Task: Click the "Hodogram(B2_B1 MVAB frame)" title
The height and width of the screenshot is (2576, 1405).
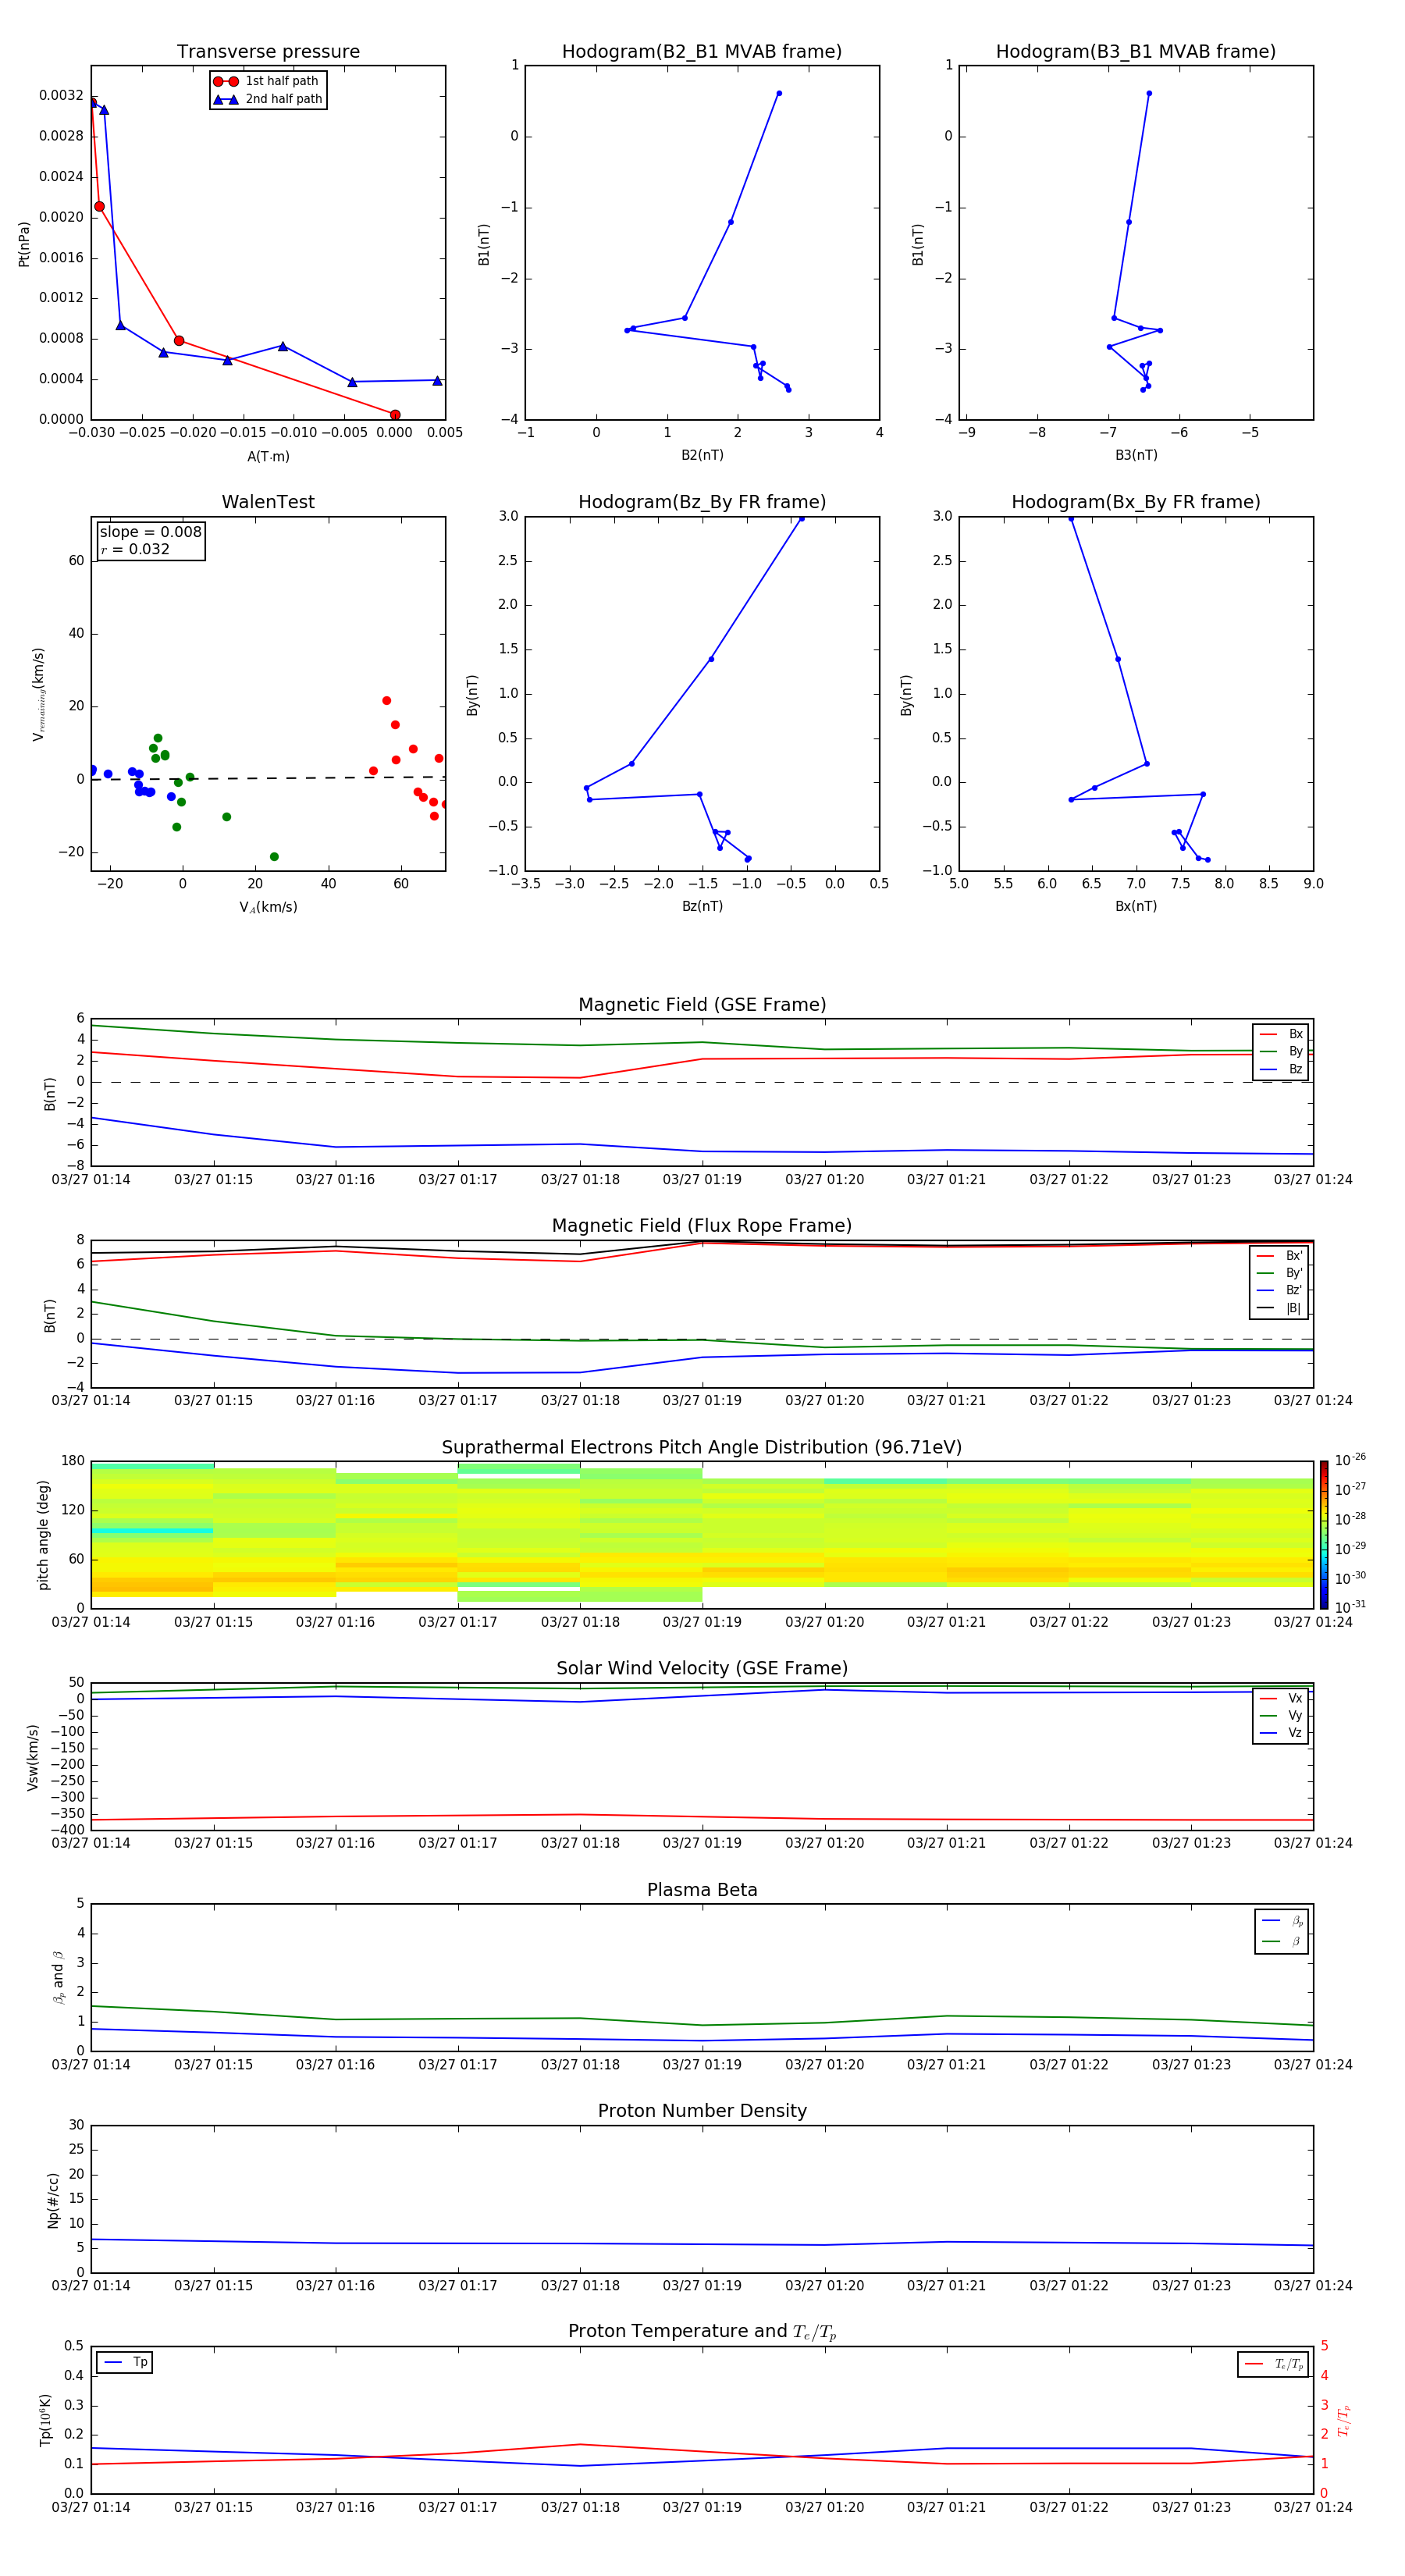Action: coord(702,52)
